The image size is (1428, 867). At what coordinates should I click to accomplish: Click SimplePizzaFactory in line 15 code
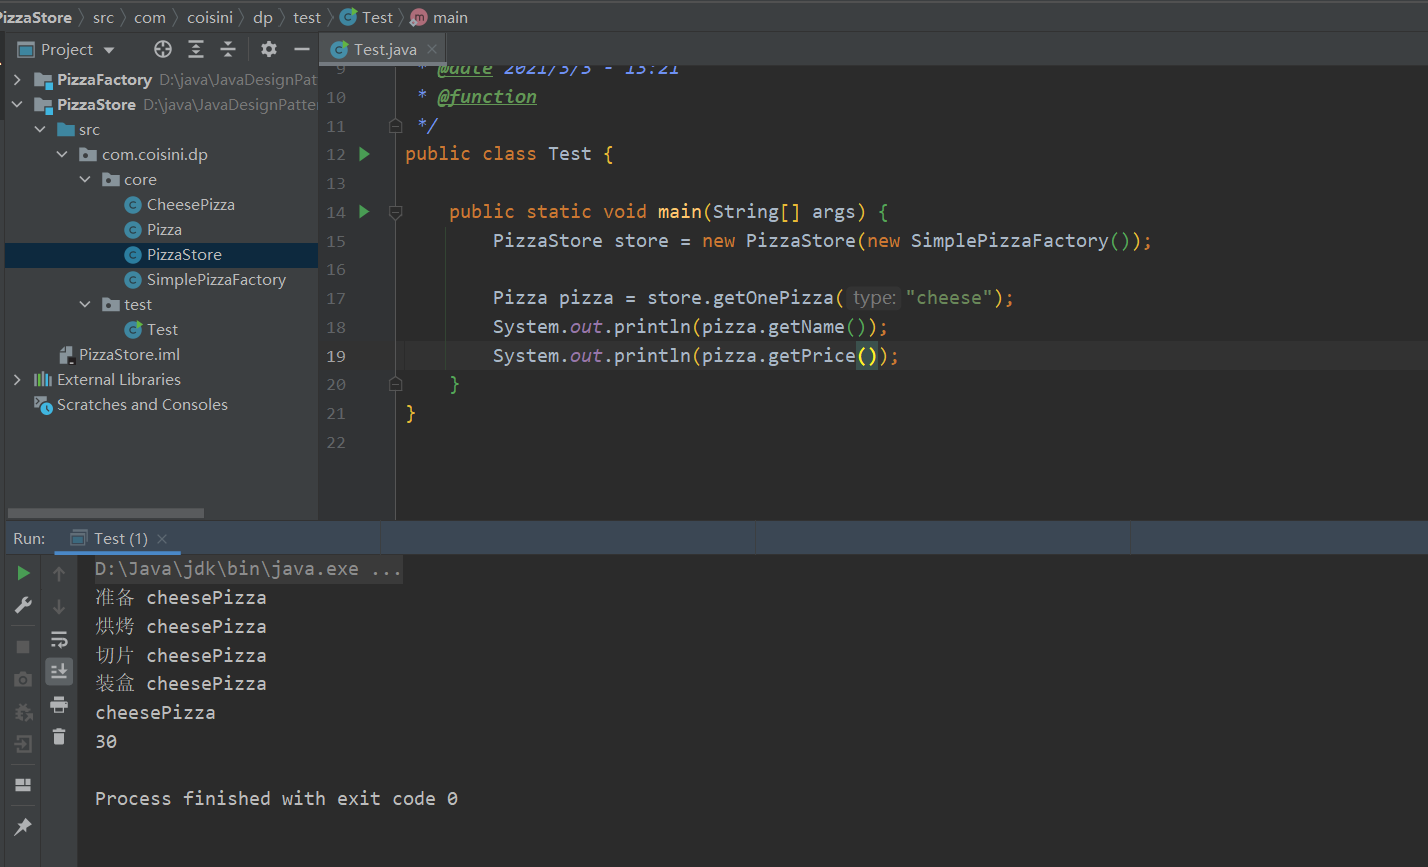pos(1009,241)
